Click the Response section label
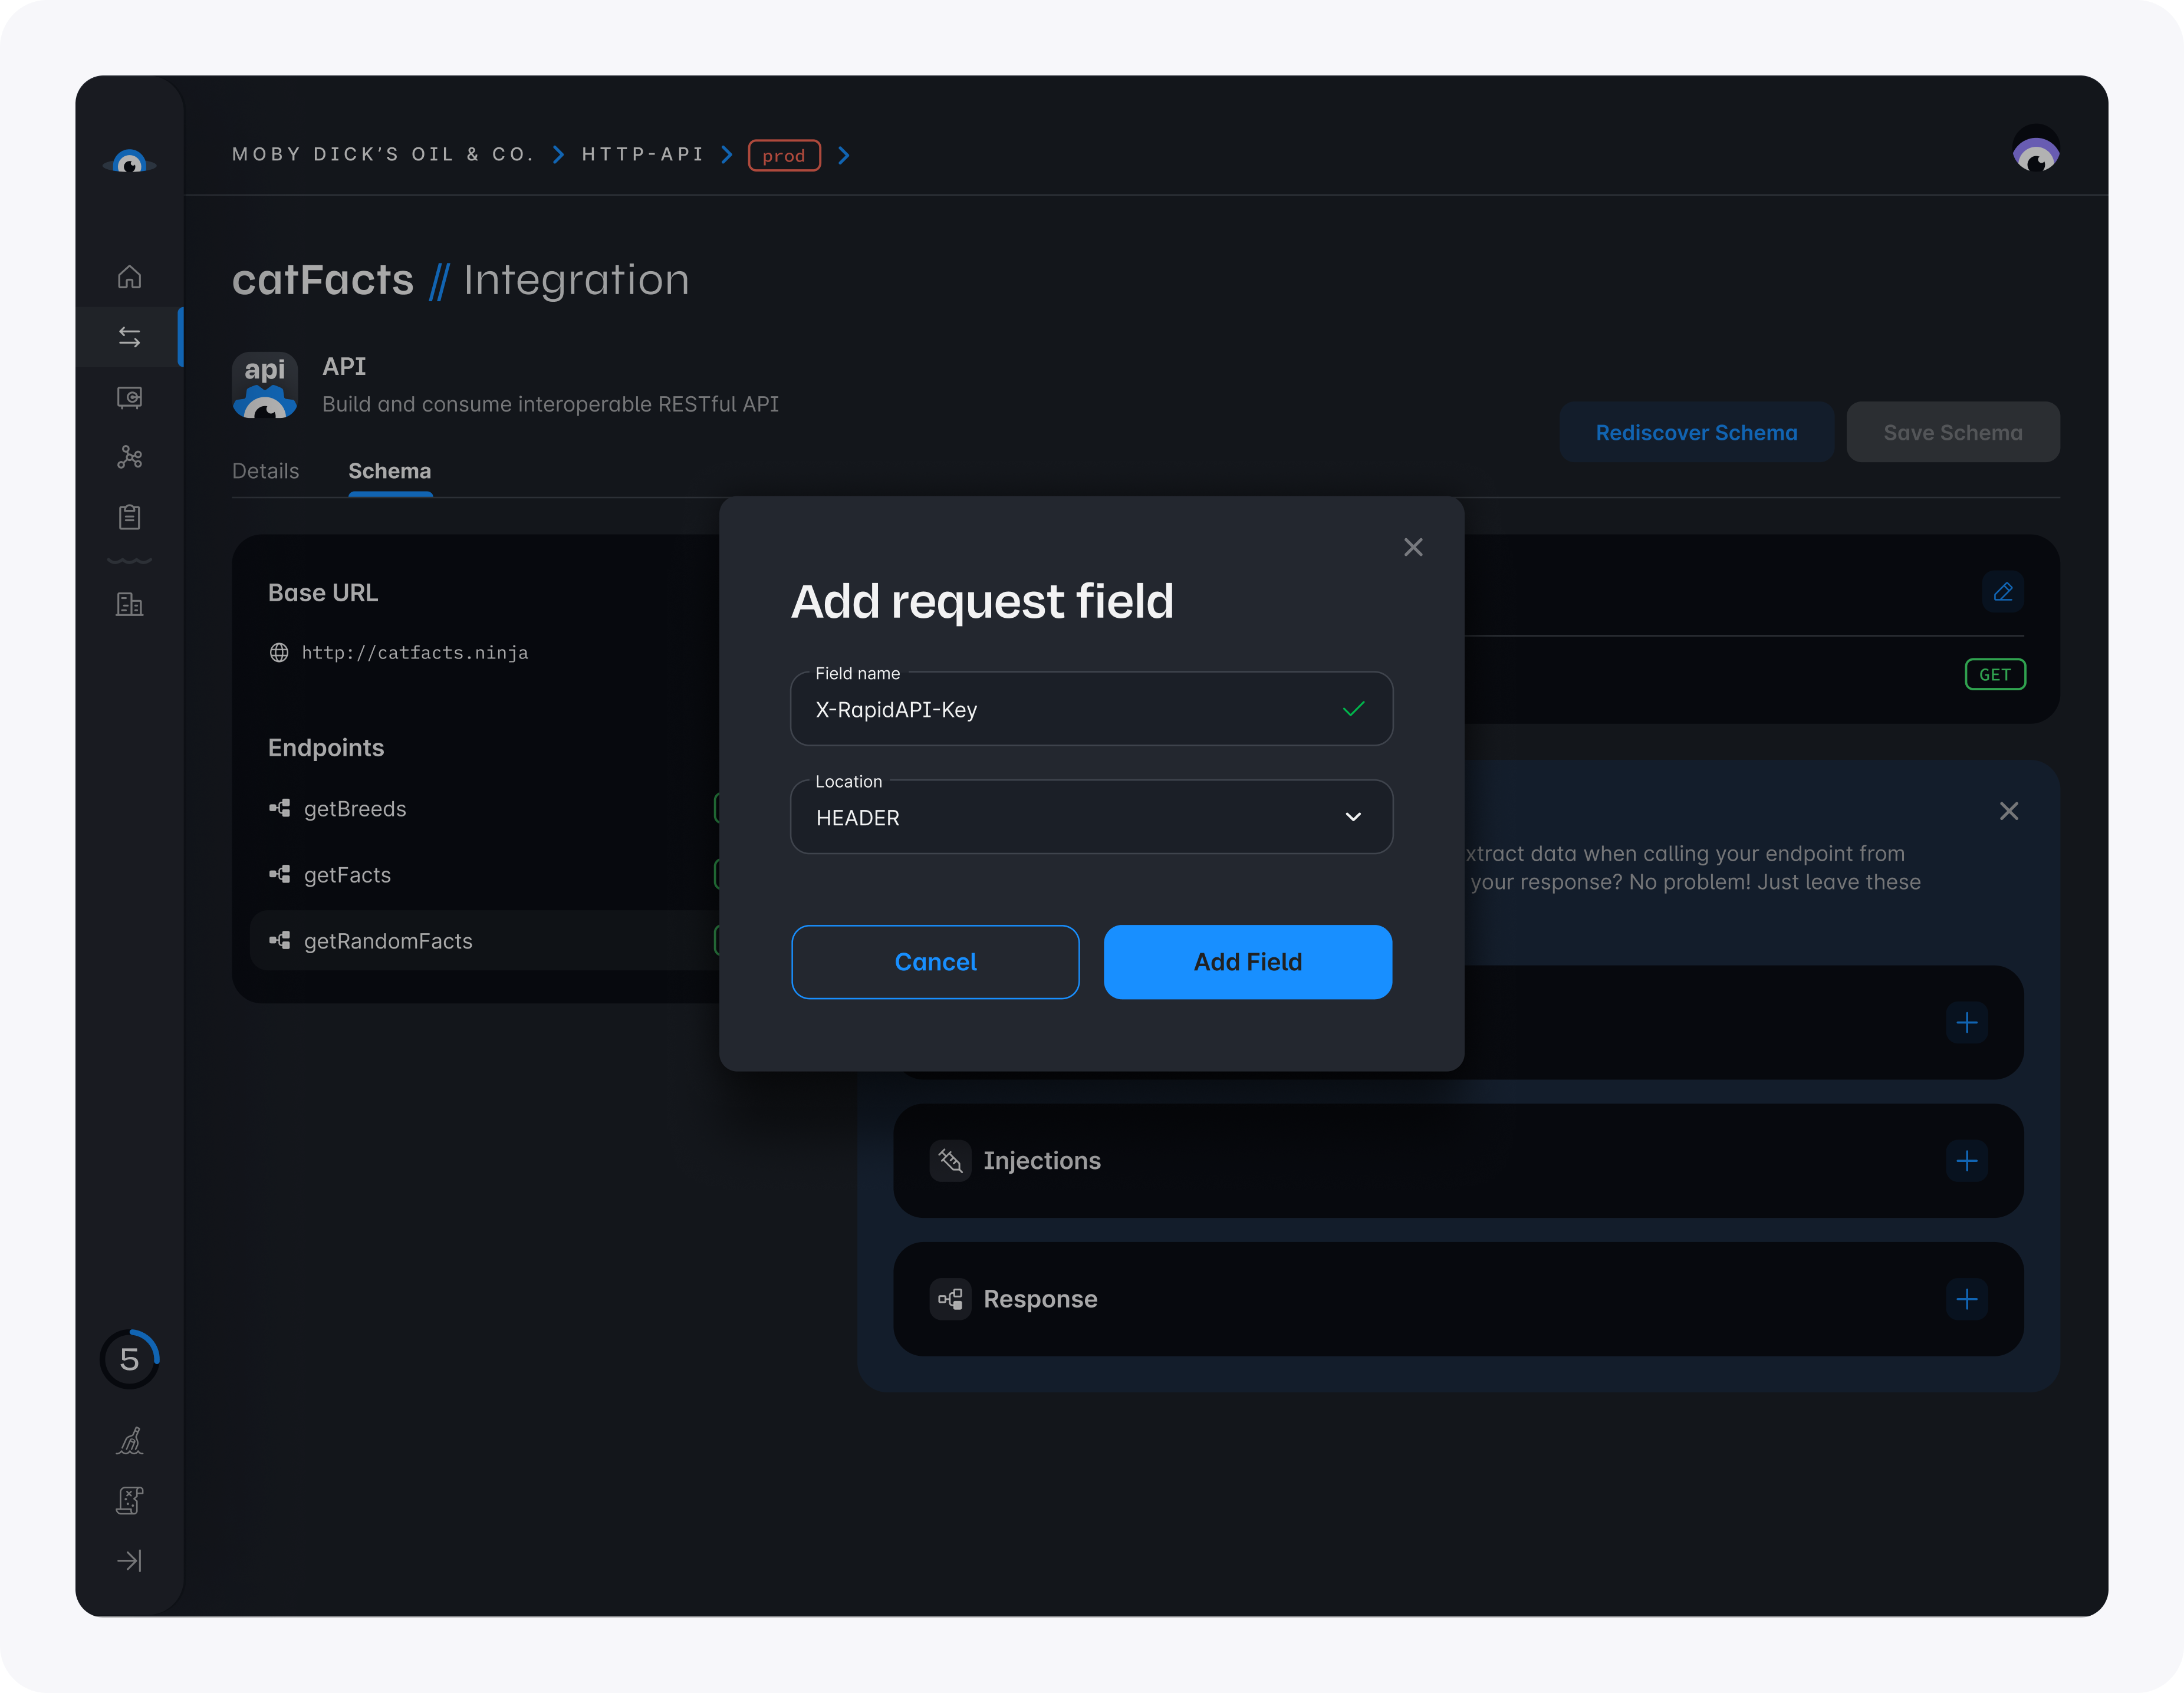 coord(1040,1299)
